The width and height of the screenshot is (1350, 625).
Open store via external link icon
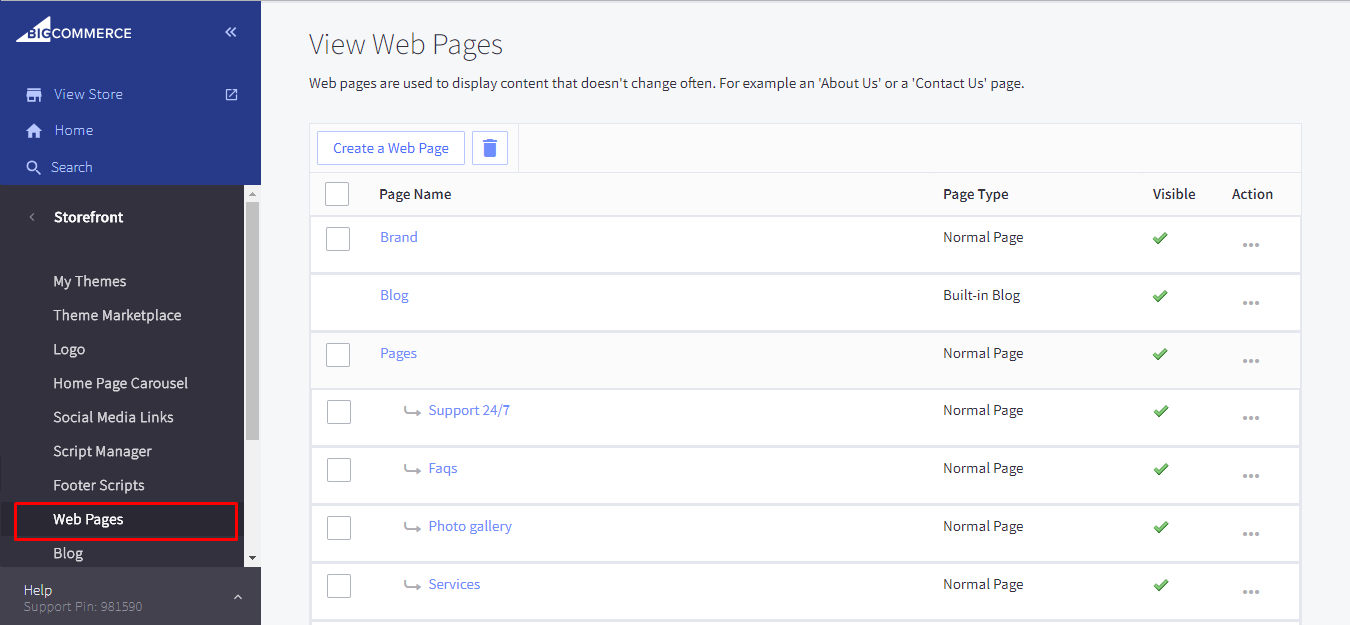[231, 95]
